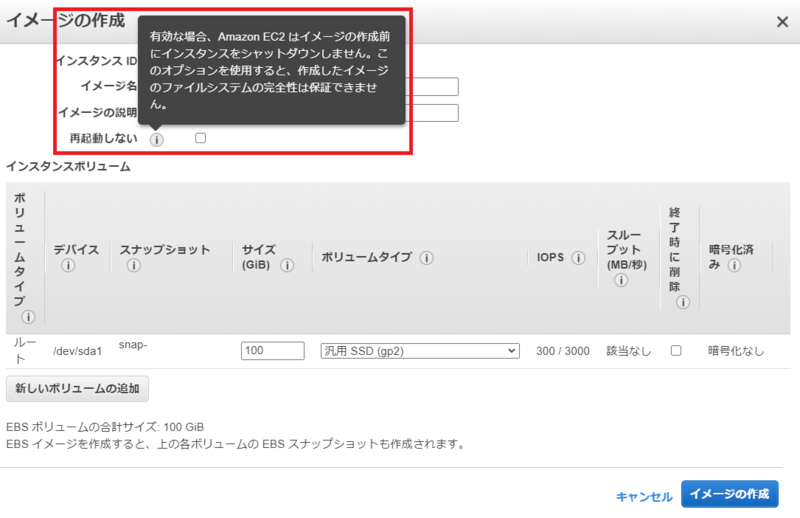The width and height of the screenshot is (800, 518).
Task: Click info icon under スループット (MB/秒)
Action: (x=621, y=280)
